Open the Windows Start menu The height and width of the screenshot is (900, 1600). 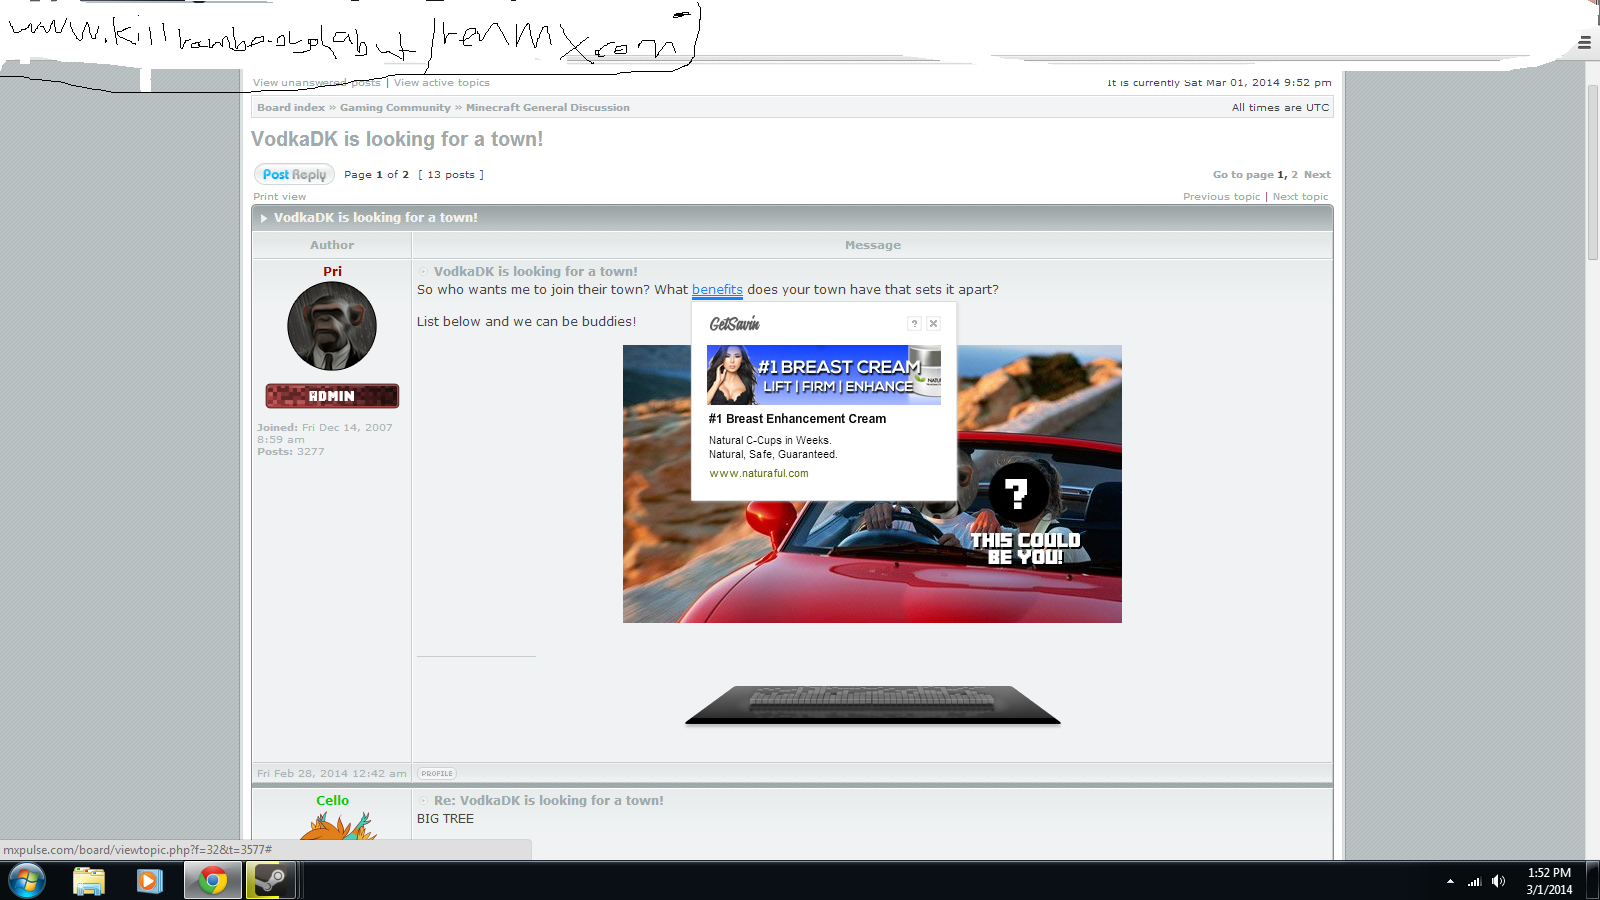coord(27,881)
